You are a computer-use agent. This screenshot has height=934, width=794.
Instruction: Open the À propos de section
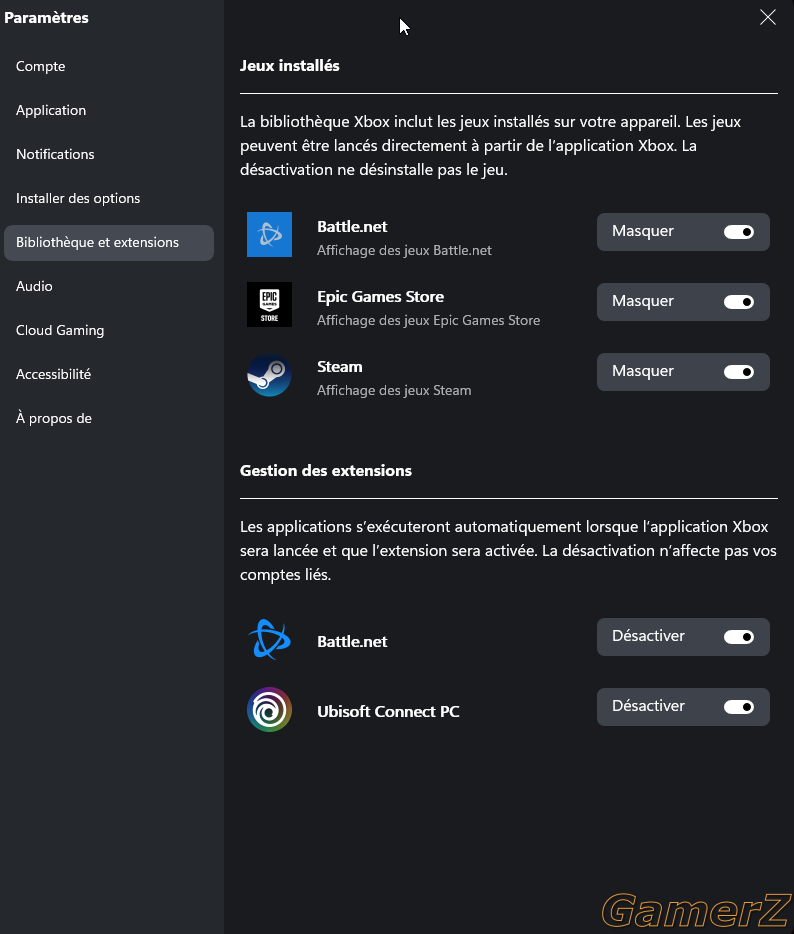click(109, 419)
